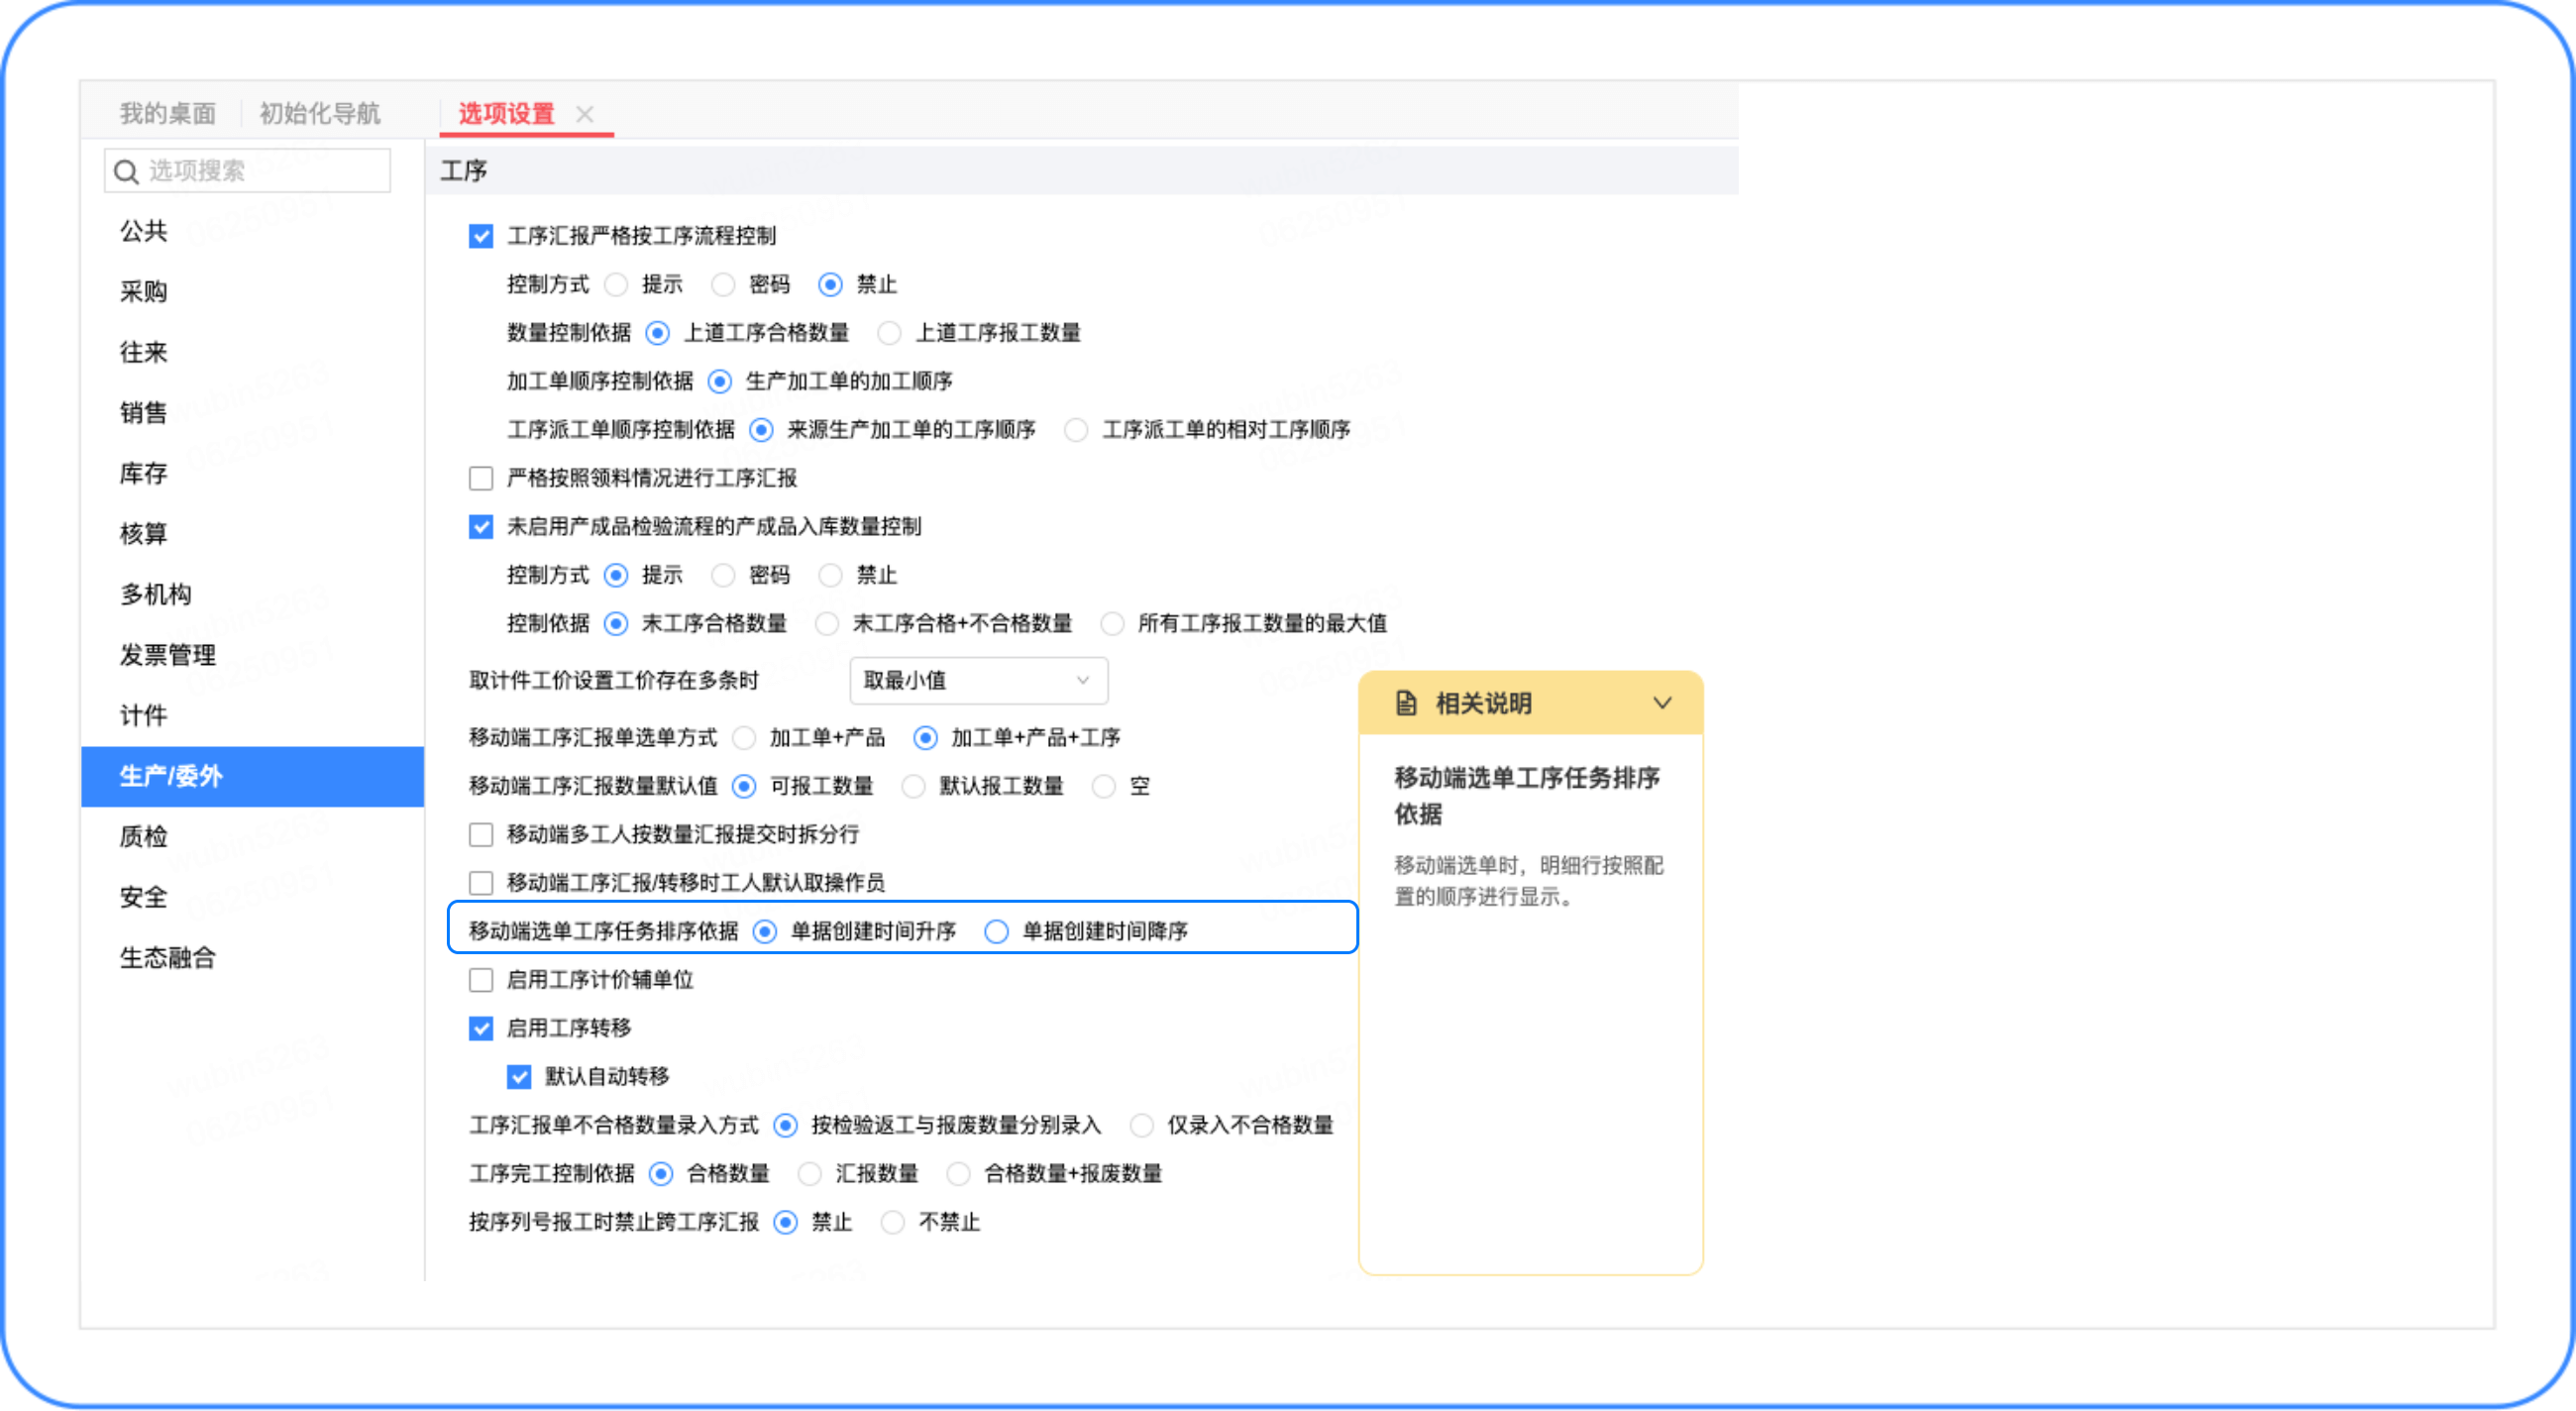Check 启用工序计价辅单位 option

(x=481, y=980)
